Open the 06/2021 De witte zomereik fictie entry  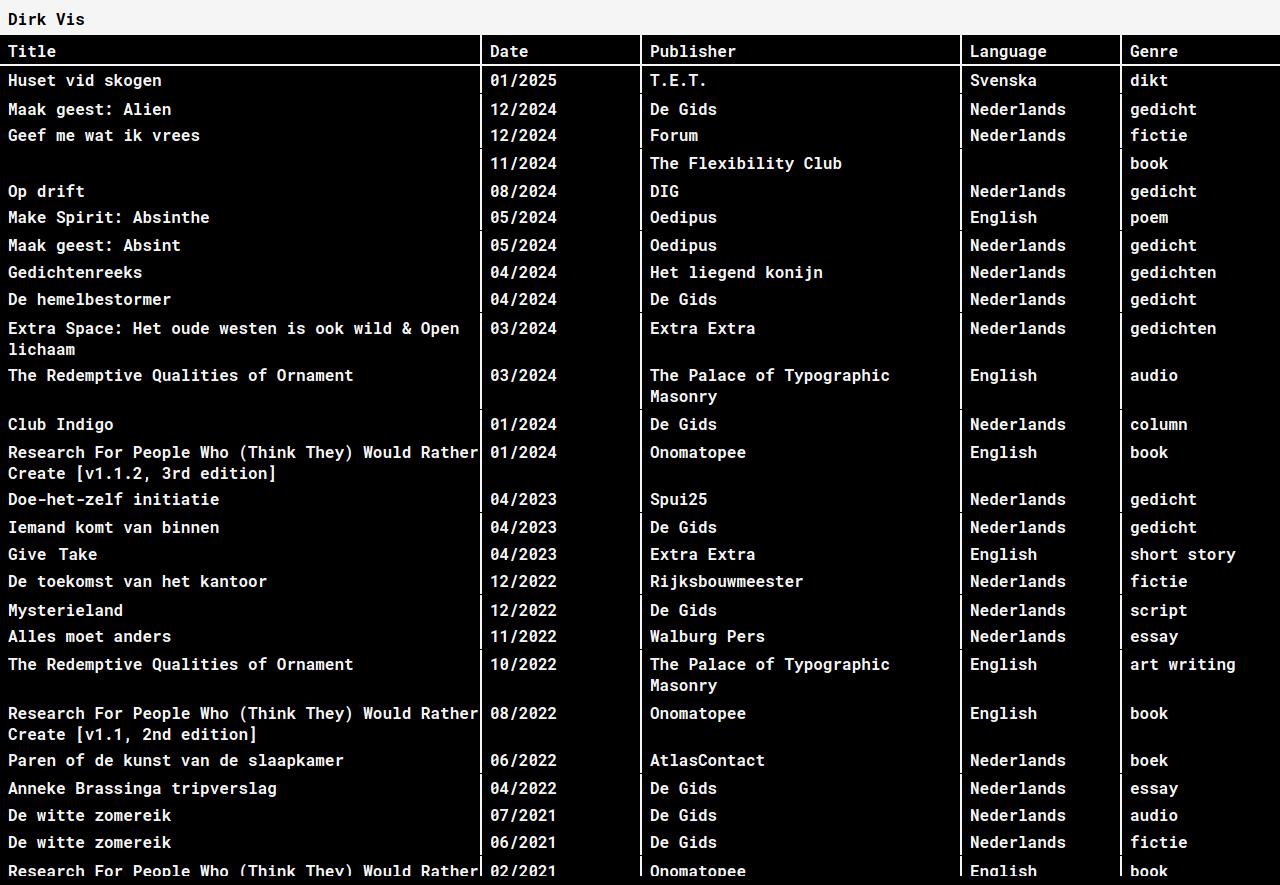(x=90, y=842)
